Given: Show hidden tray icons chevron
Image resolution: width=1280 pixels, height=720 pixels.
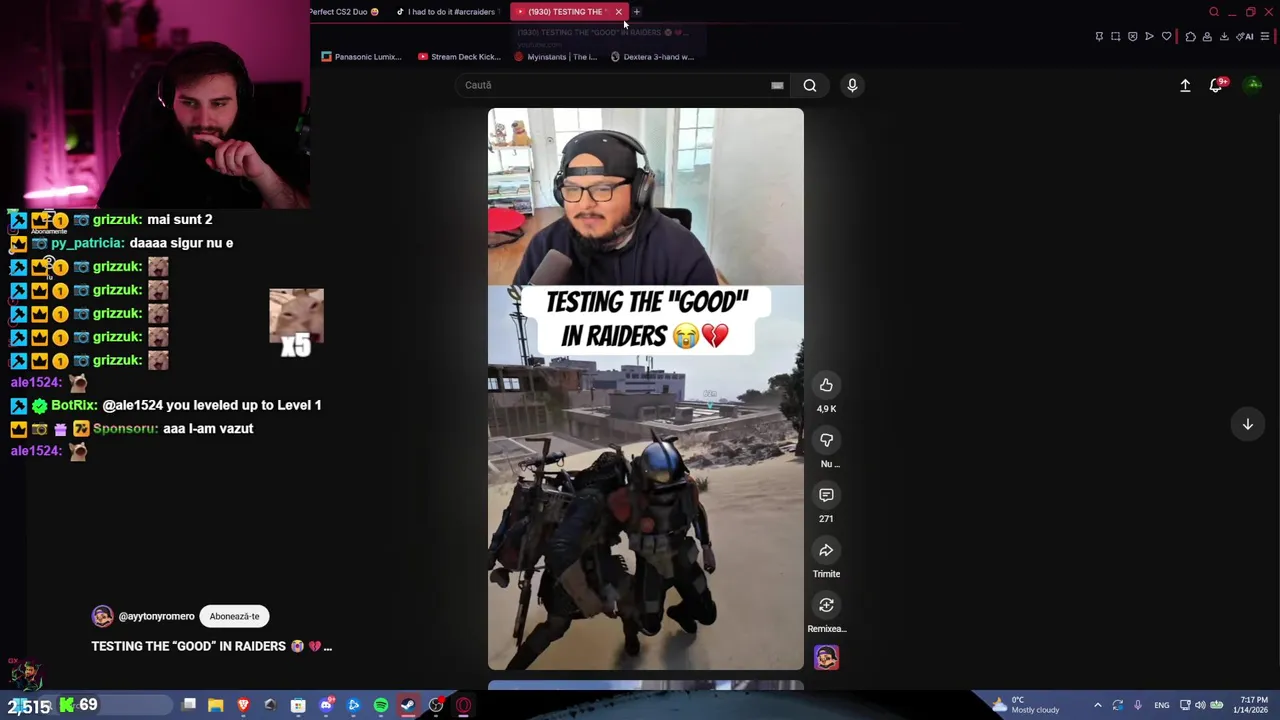Looking at the screenshot, I should click(x=1097, y=705).
